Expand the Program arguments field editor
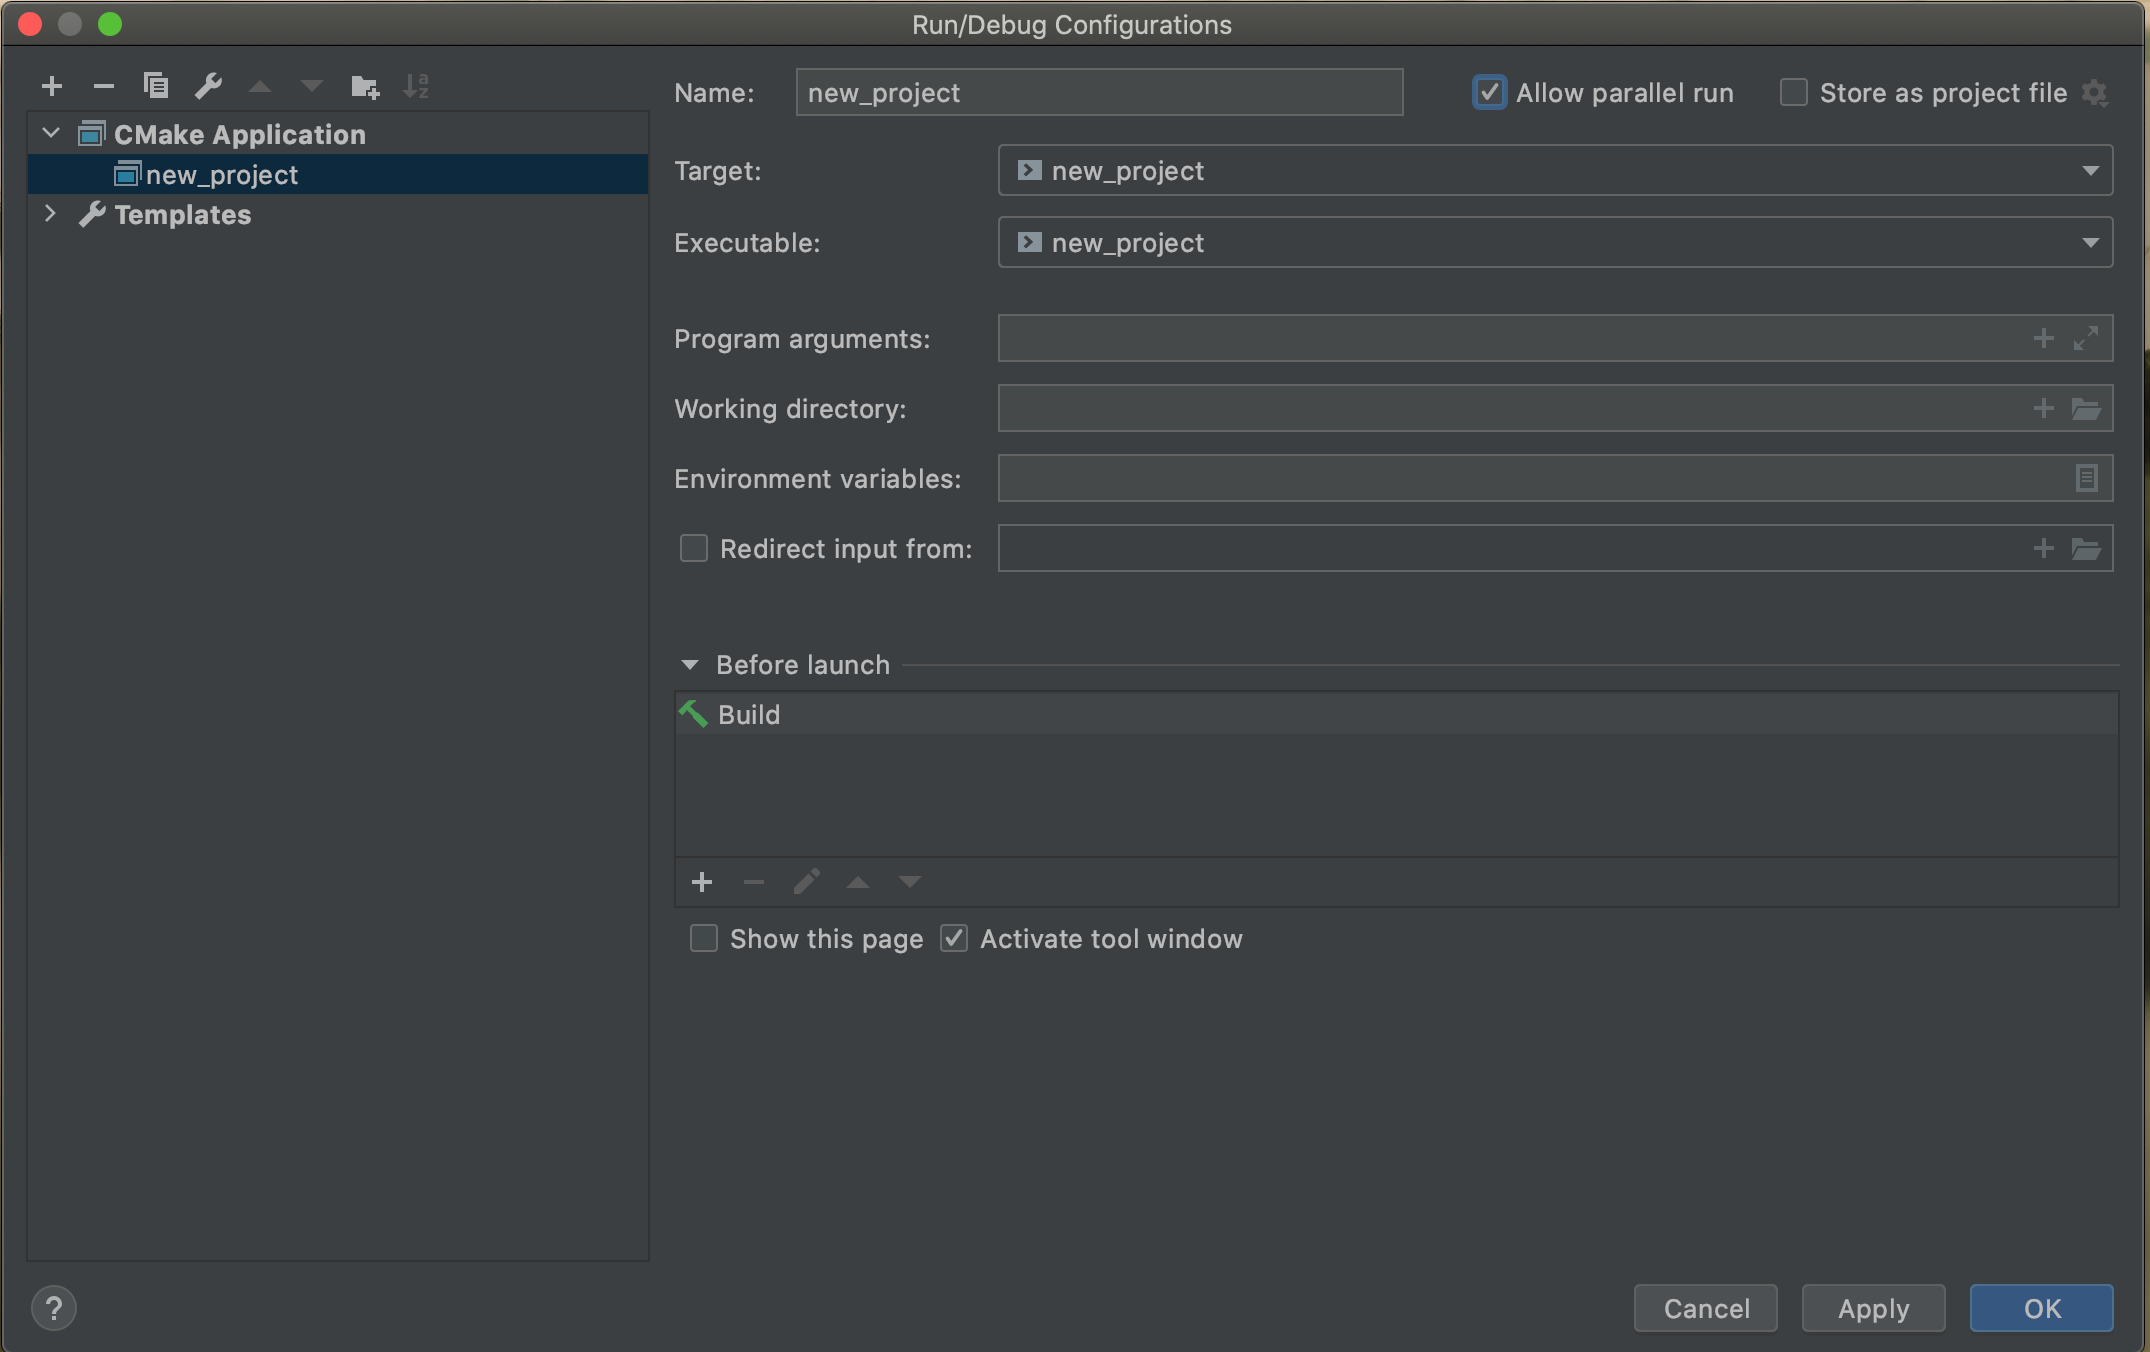 tap(2086, 339)
